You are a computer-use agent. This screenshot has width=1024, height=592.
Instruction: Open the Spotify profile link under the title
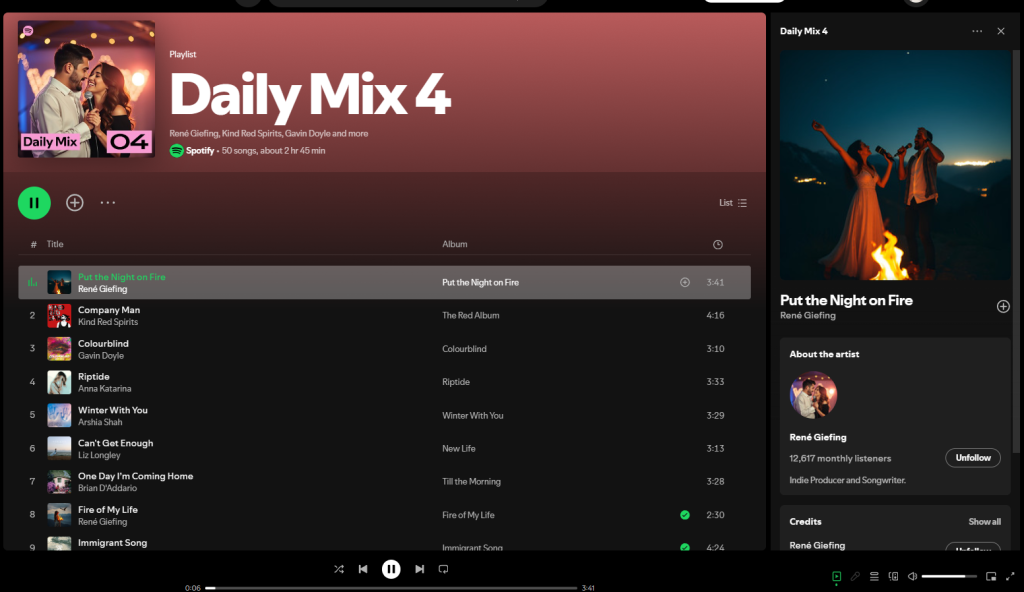click(200, 150)
